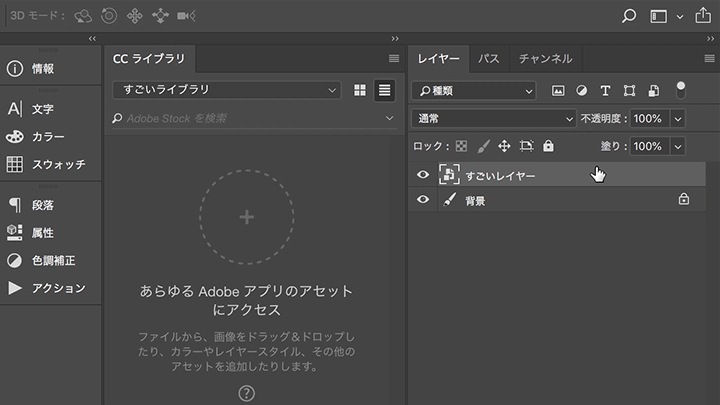Toggle the layer filter on/off switch

[681, 90]
